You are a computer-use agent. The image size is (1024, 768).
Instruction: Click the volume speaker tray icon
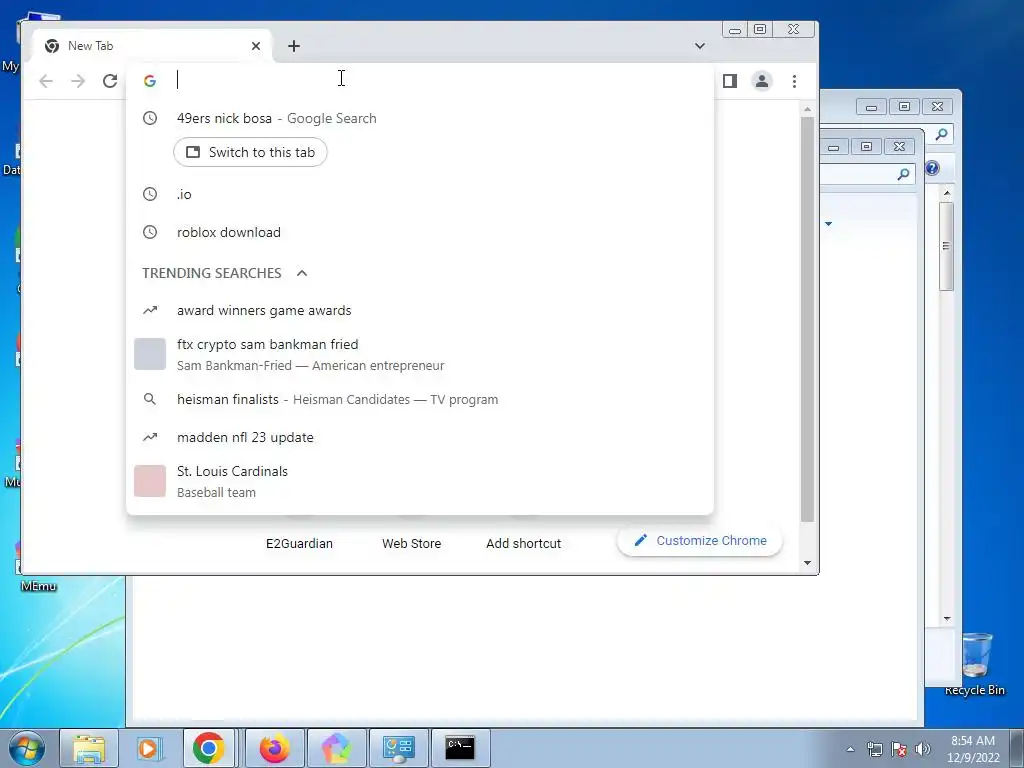pos(922,749)
